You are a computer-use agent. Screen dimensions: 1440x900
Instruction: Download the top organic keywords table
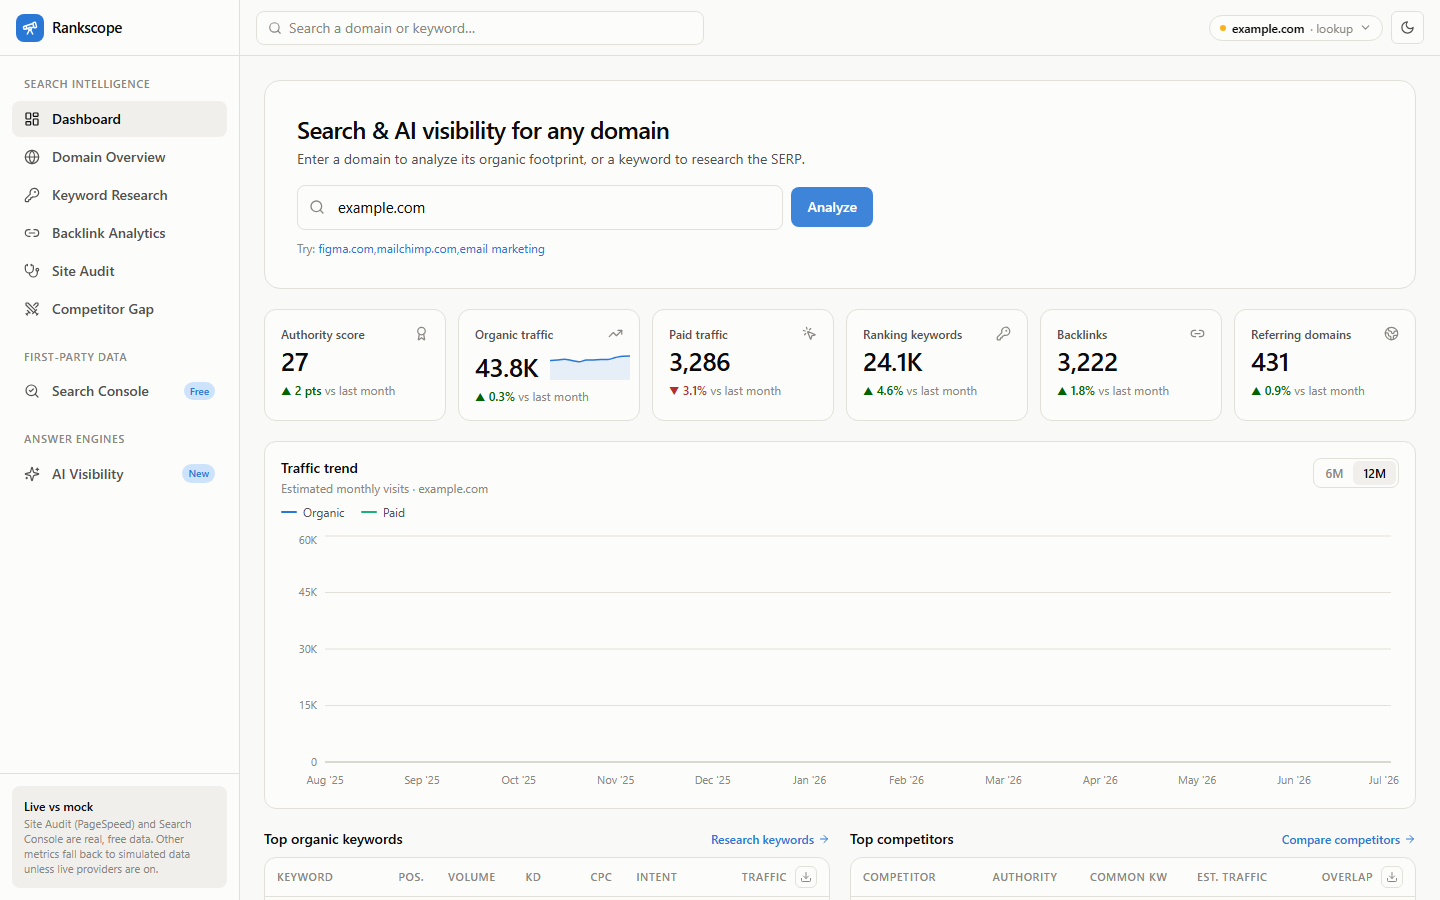806,877
